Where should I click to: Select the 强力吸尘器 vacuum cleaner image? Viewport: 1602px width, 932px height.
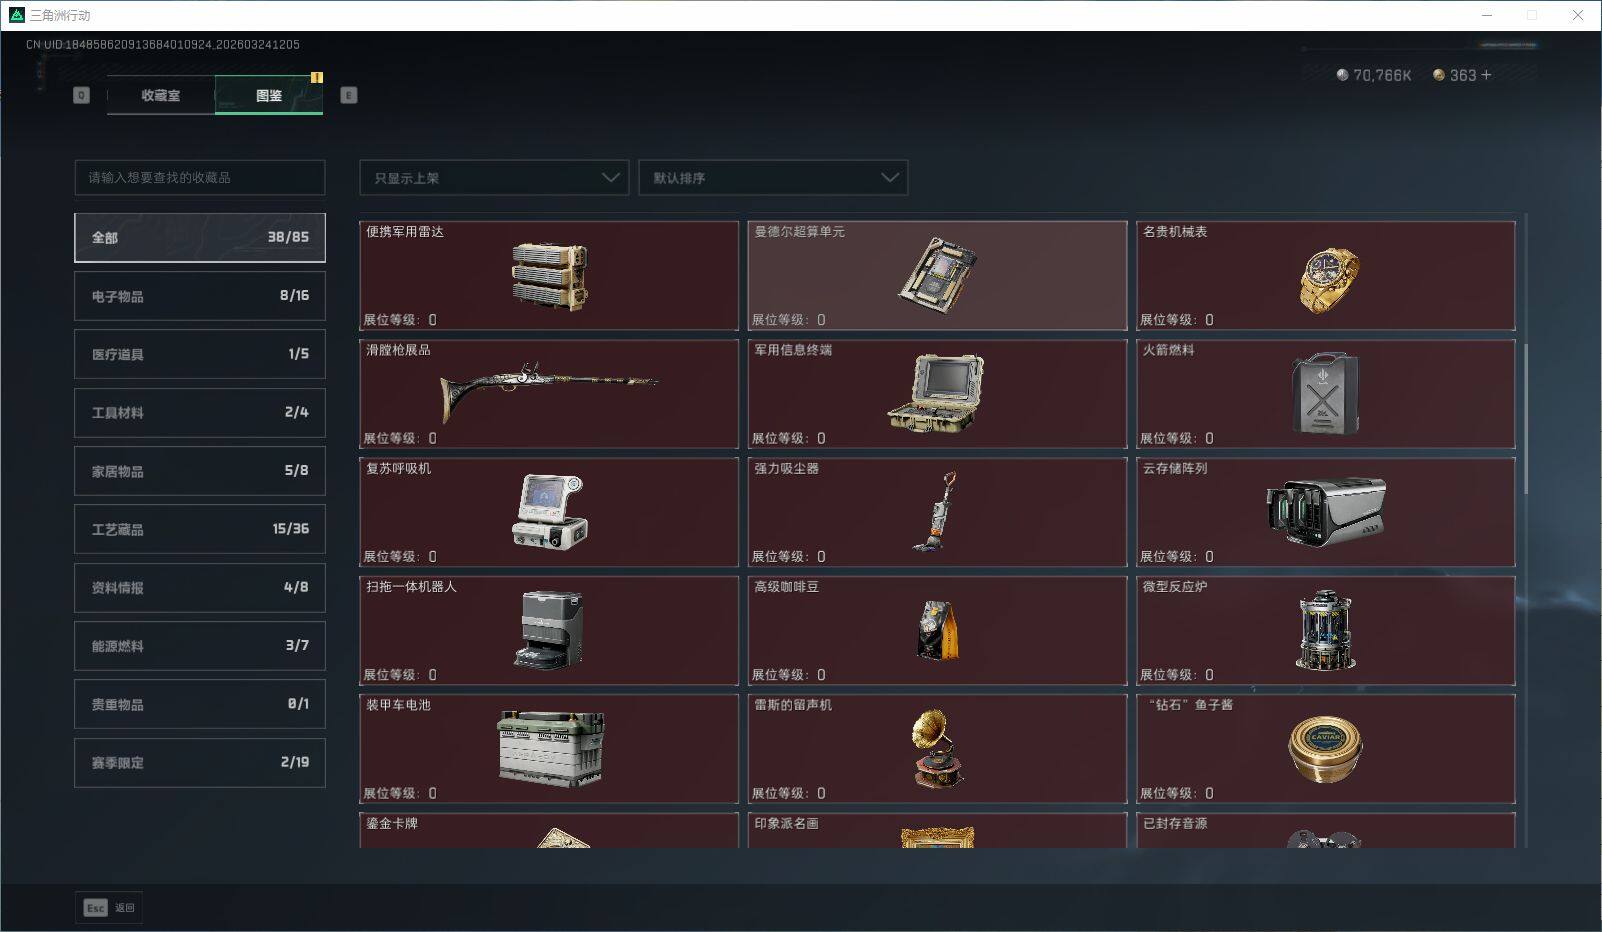click(x=941, y=510)
